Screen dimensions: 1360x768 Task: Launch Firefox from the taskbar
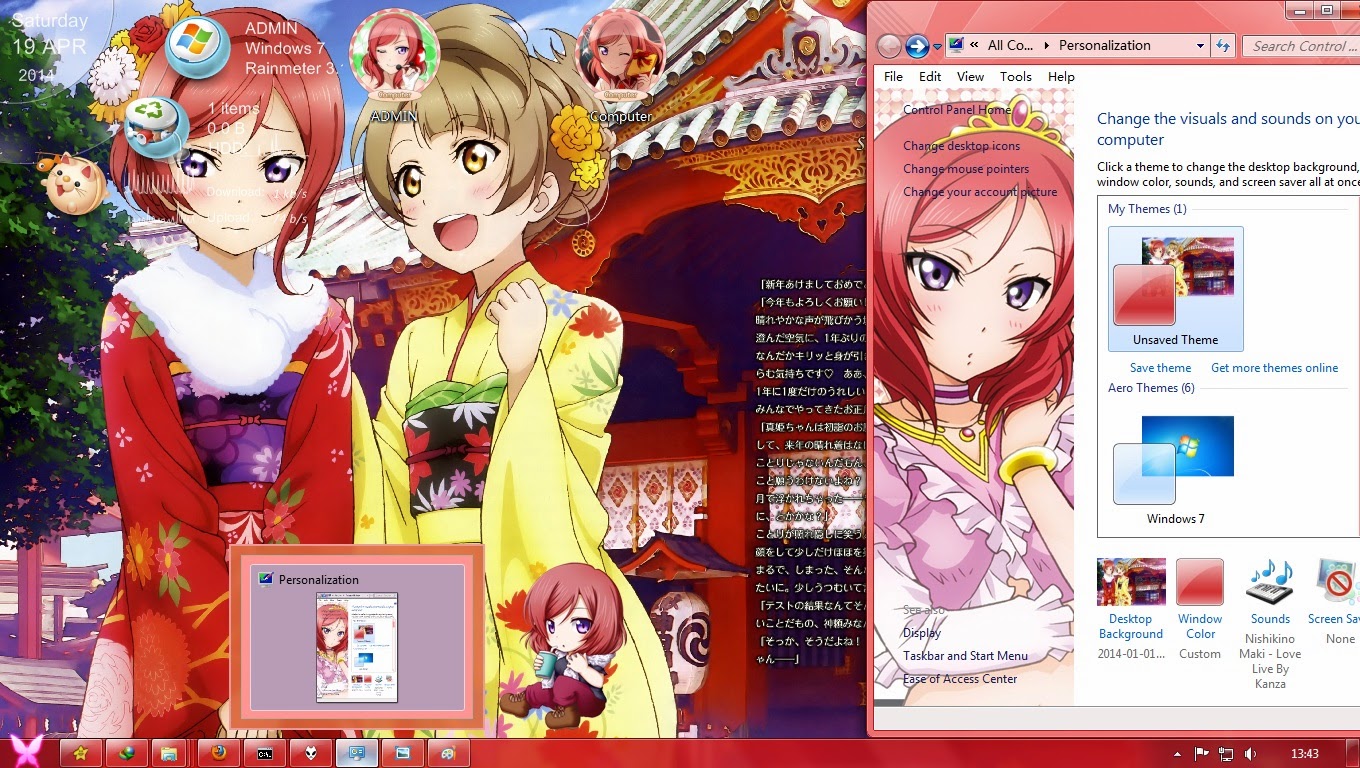219,753
